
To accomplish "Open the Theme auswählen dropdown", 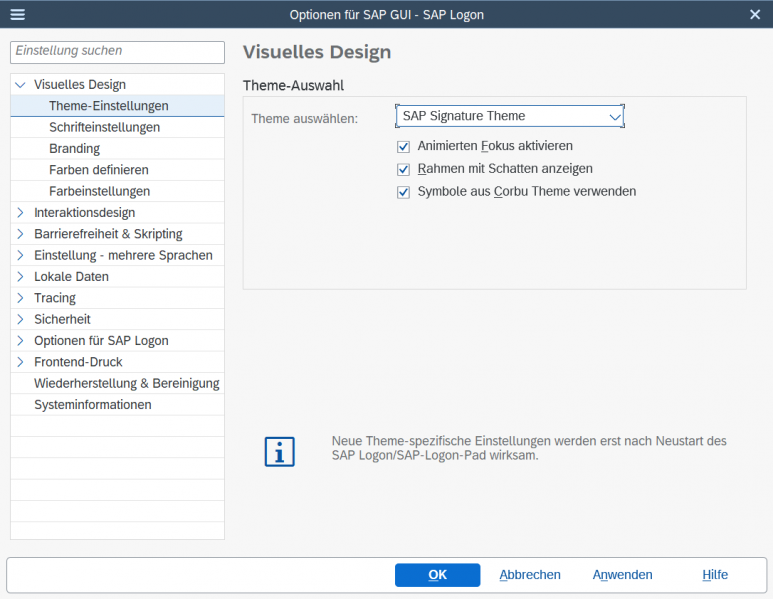I will 510,116.
